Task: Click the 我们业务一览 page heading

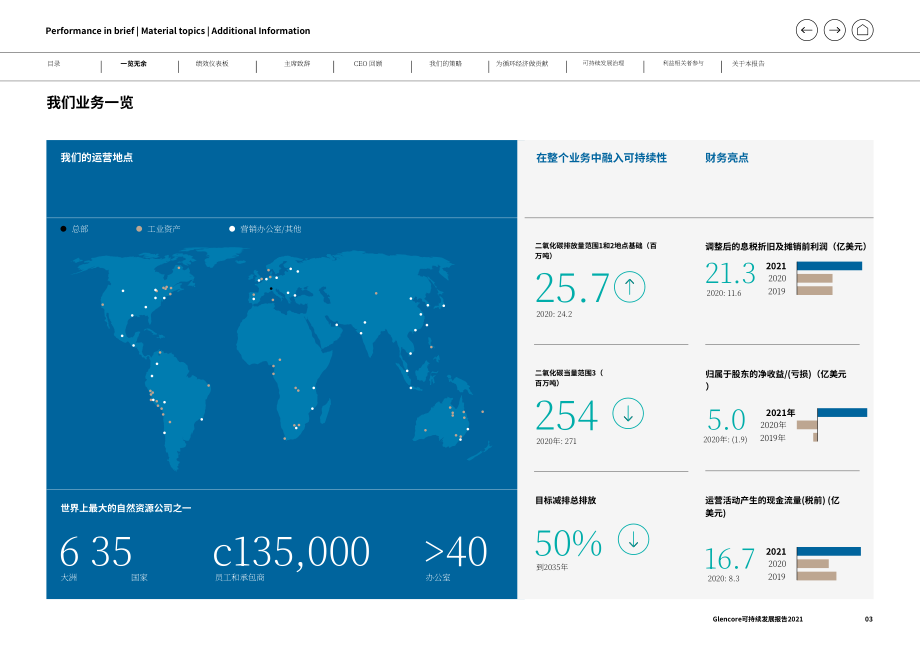Action: (90, 103)
